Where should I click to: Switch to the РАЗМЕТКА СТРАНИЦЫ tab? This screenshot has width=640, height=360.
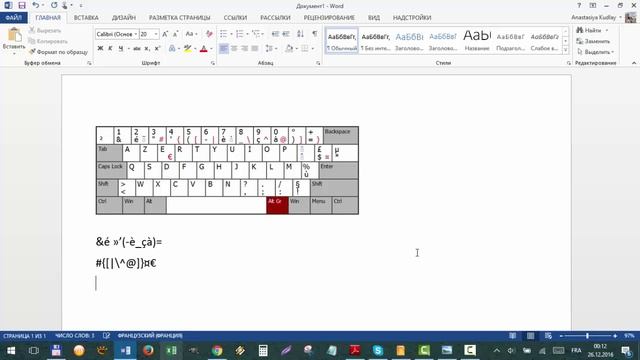[x=180, y=18]
